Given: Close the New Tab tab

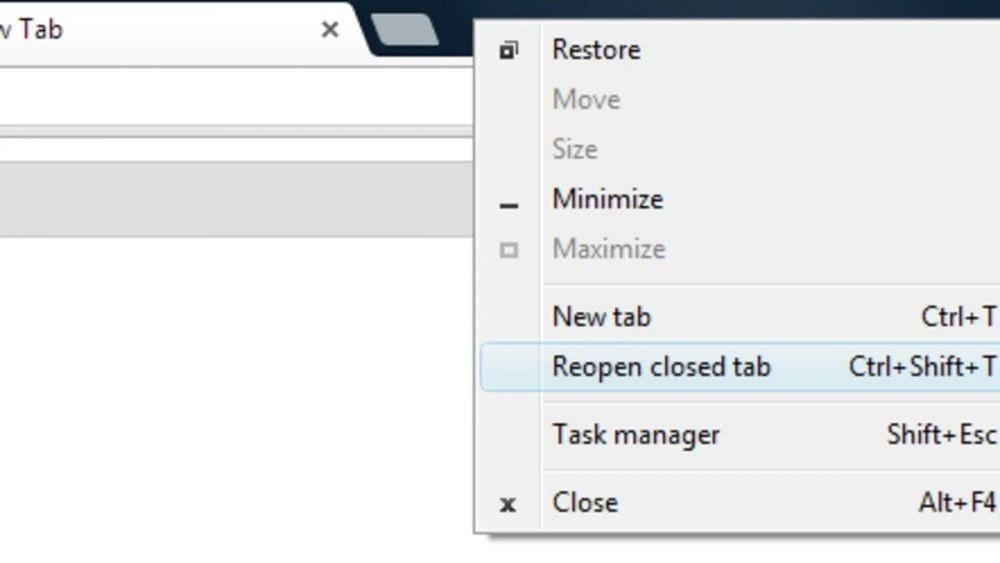Looking at the screenshot, I should pyautogui.click(x=329, y=30).
